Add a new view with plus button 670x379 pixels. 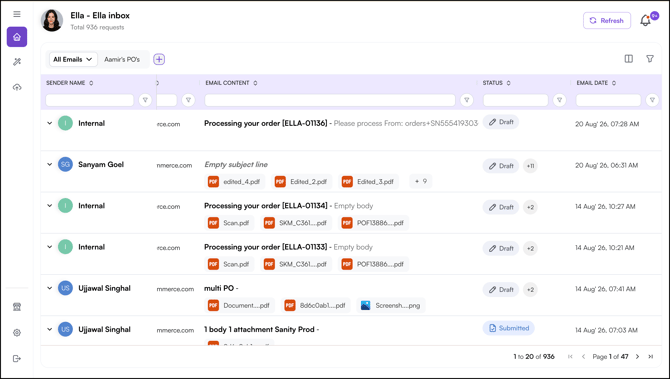[x=159, y=59]
